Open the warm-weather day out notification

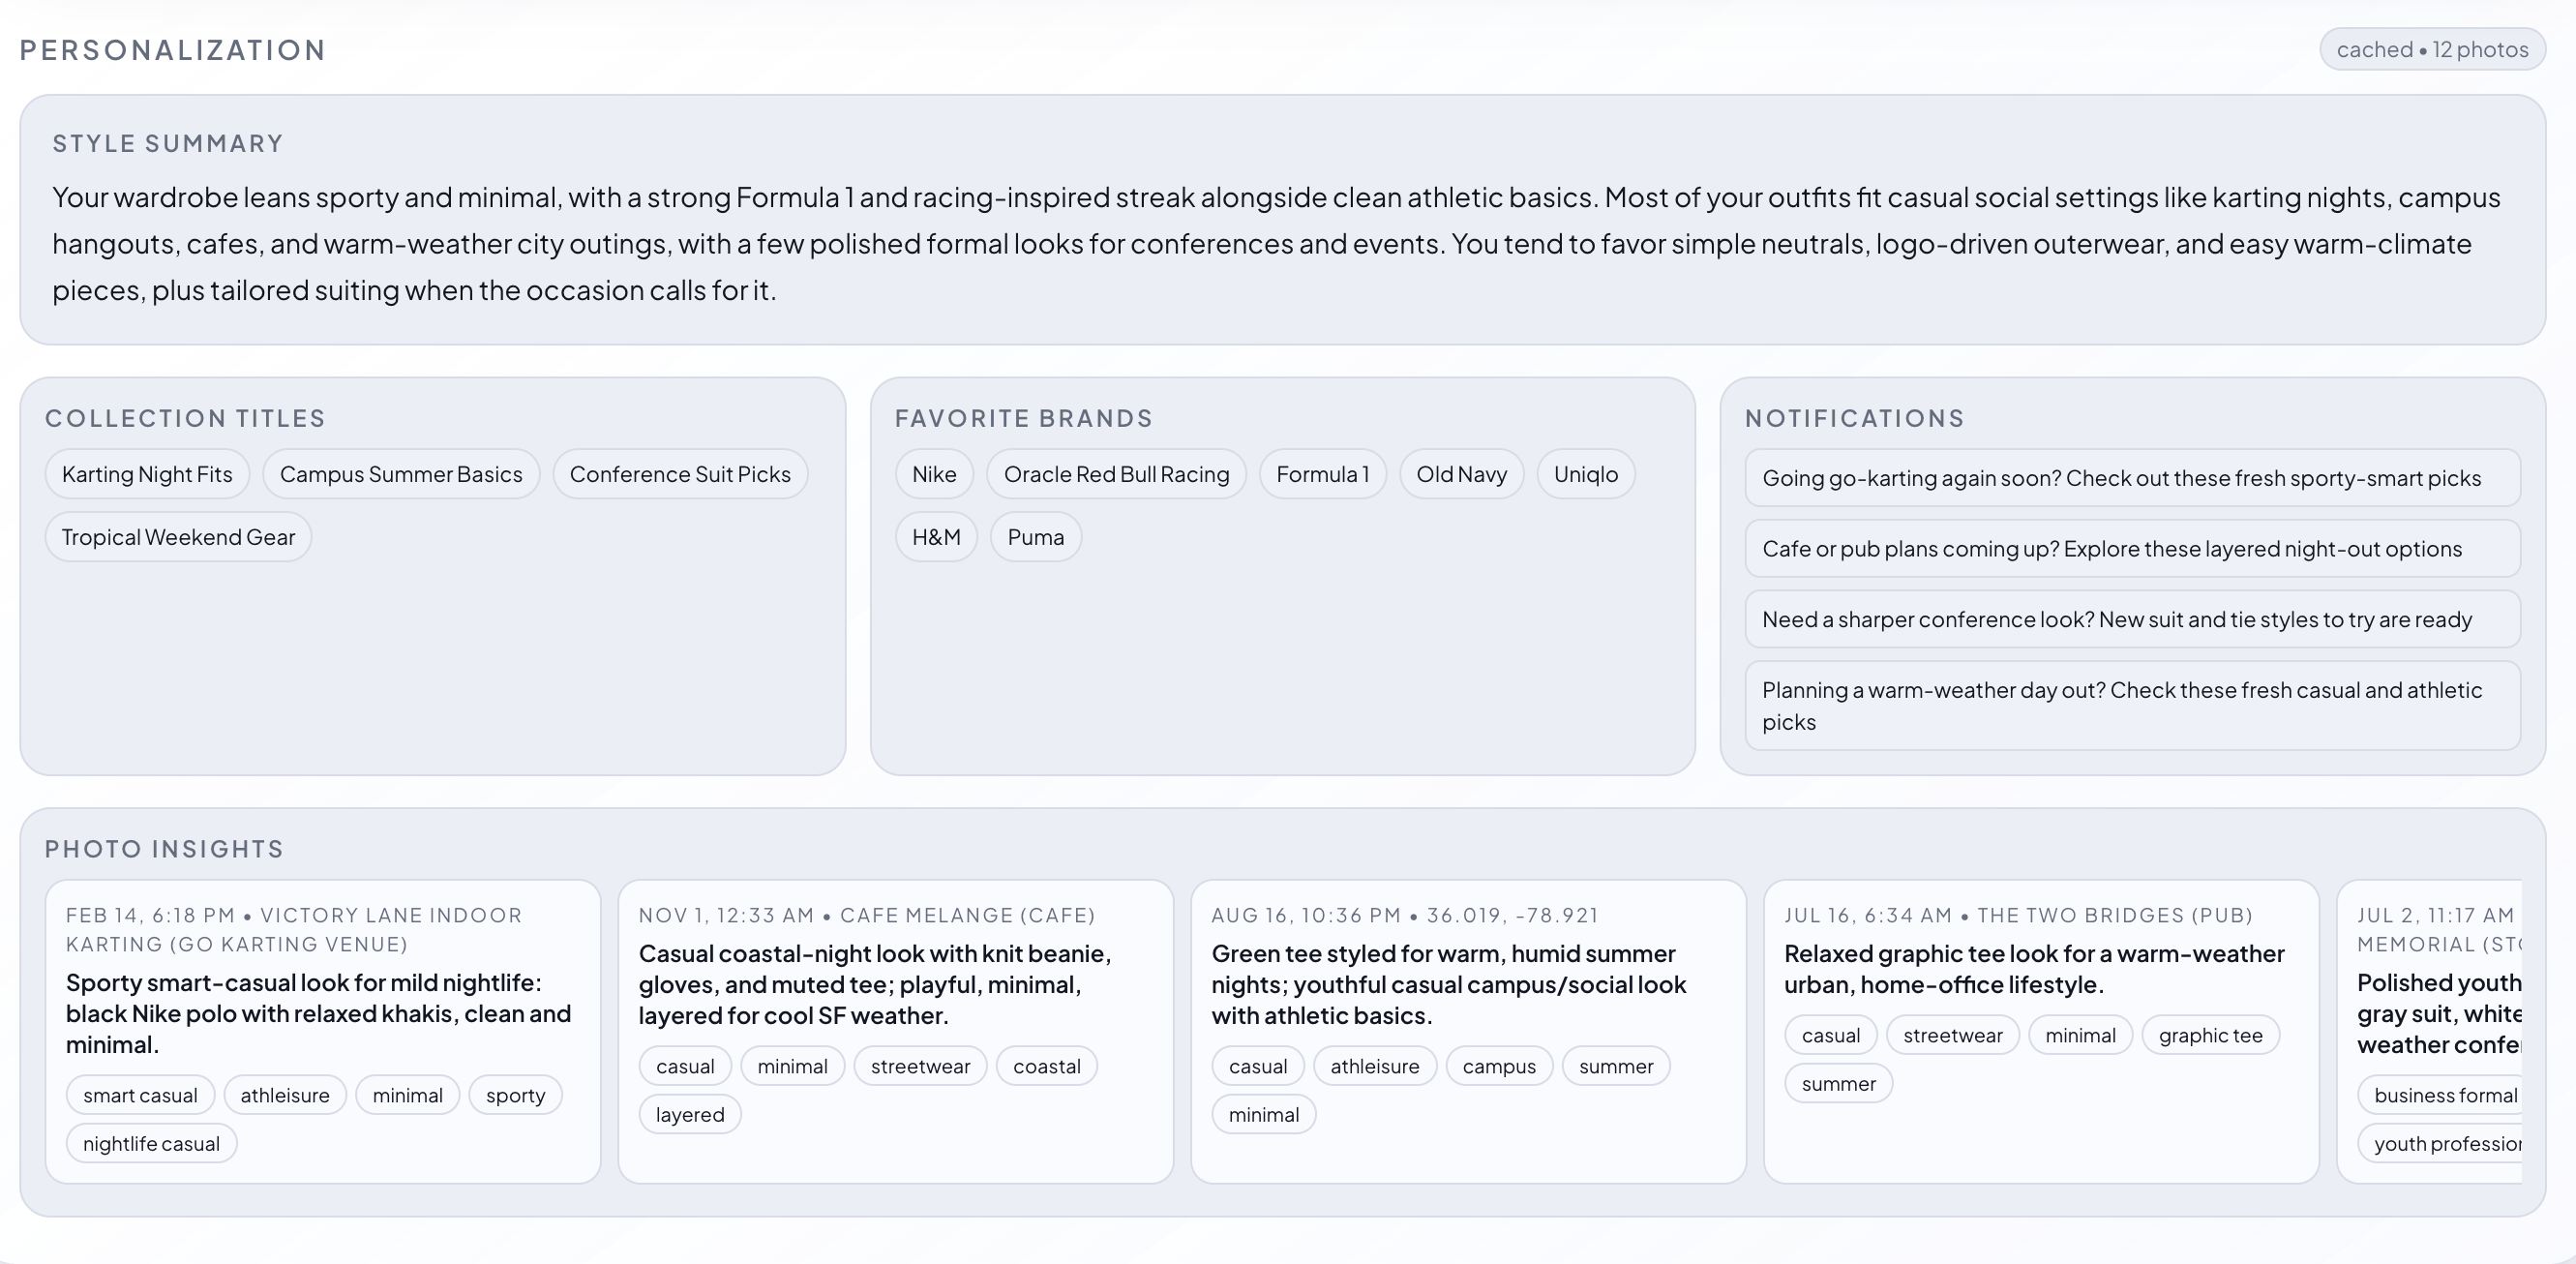(2131, 706)
